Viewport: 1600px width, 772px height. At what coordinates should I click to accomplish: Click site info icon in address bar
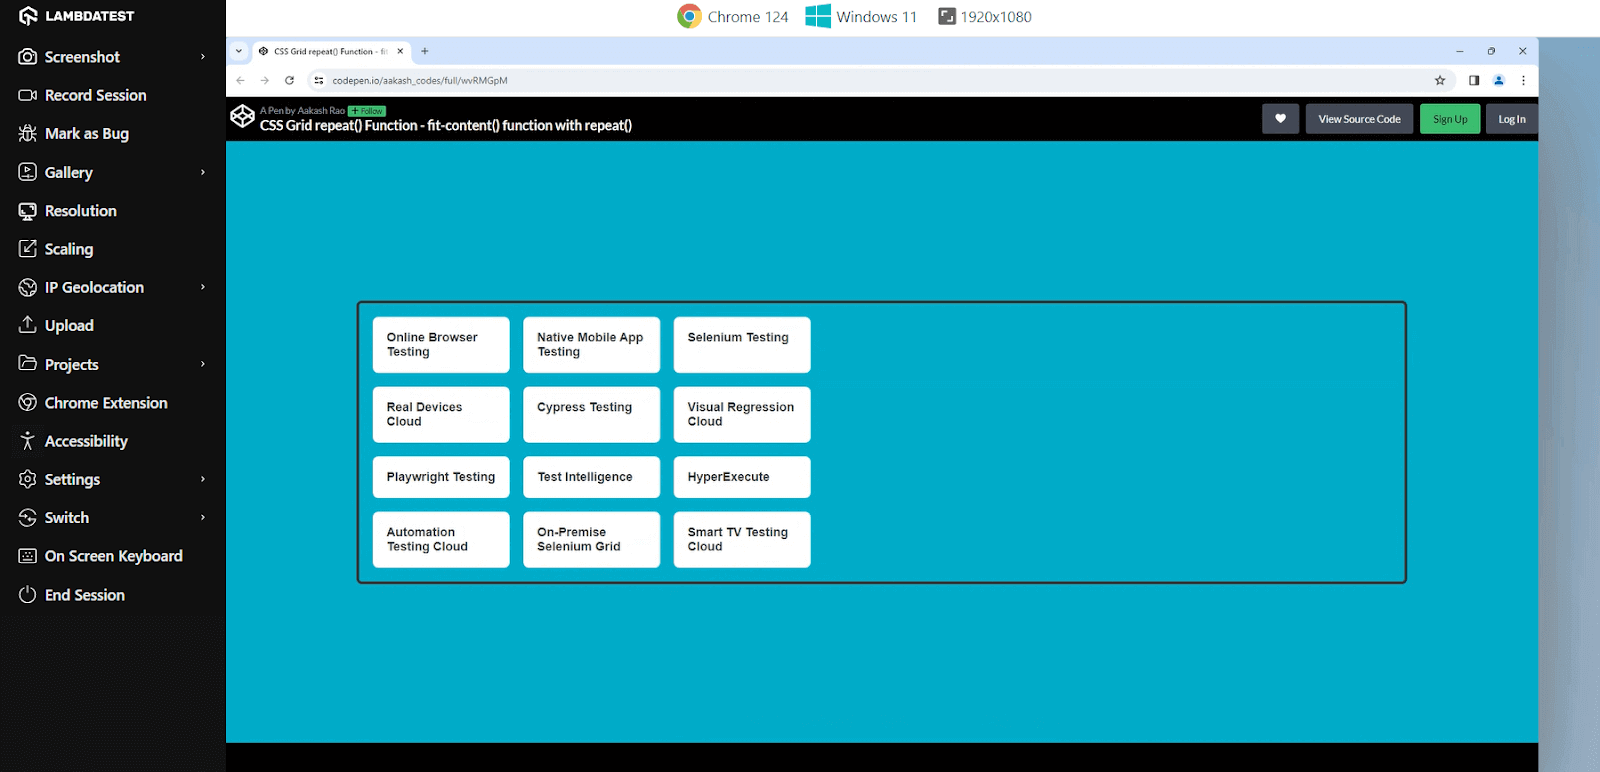[x=319, y=80]
